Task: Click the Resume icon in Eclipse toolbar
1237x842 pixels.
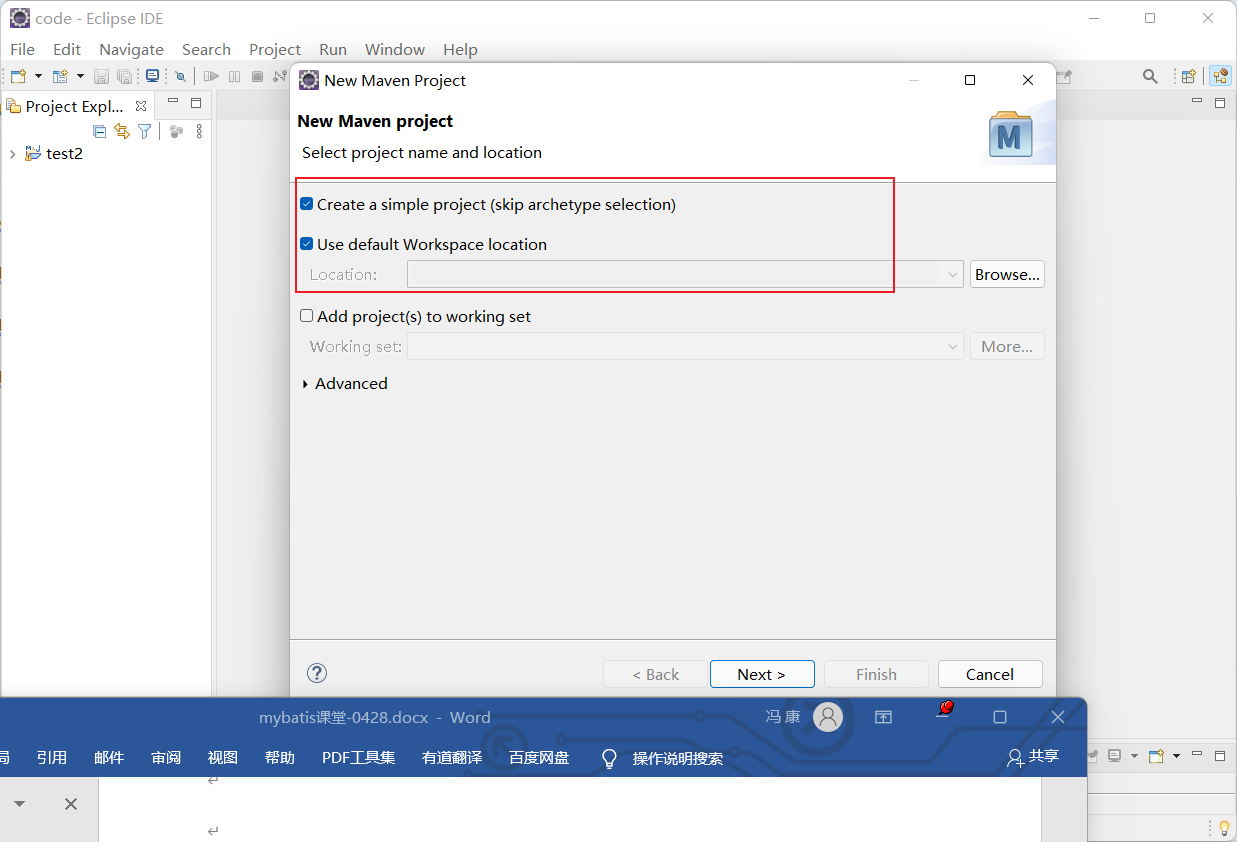Action: [x=211, y=76]
